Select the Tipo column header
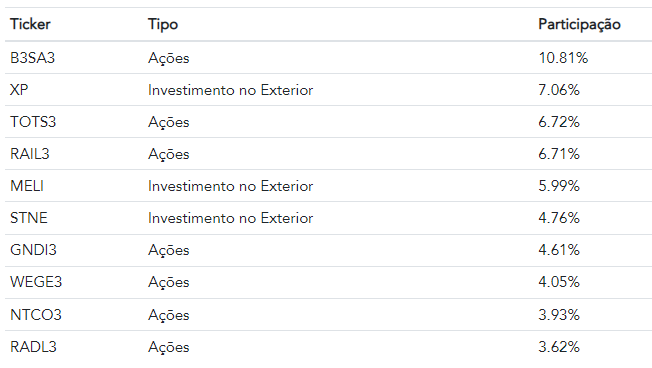Screen dimensions: 652x368 point(163,25)
